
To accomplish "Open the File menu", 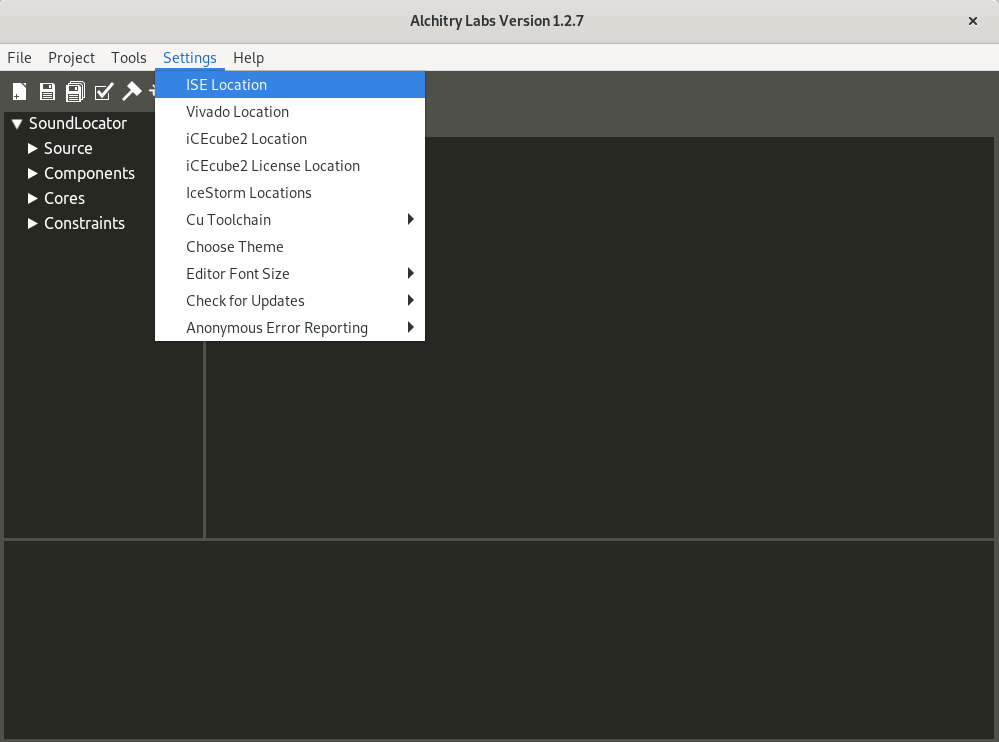I will pyautogui.click(x=20, y=58).
